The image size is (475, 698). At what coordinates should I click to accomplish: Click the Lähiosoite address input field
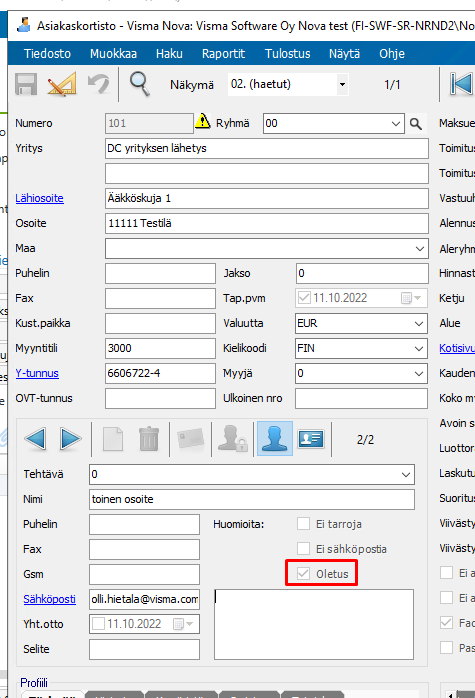pos(267,198)
